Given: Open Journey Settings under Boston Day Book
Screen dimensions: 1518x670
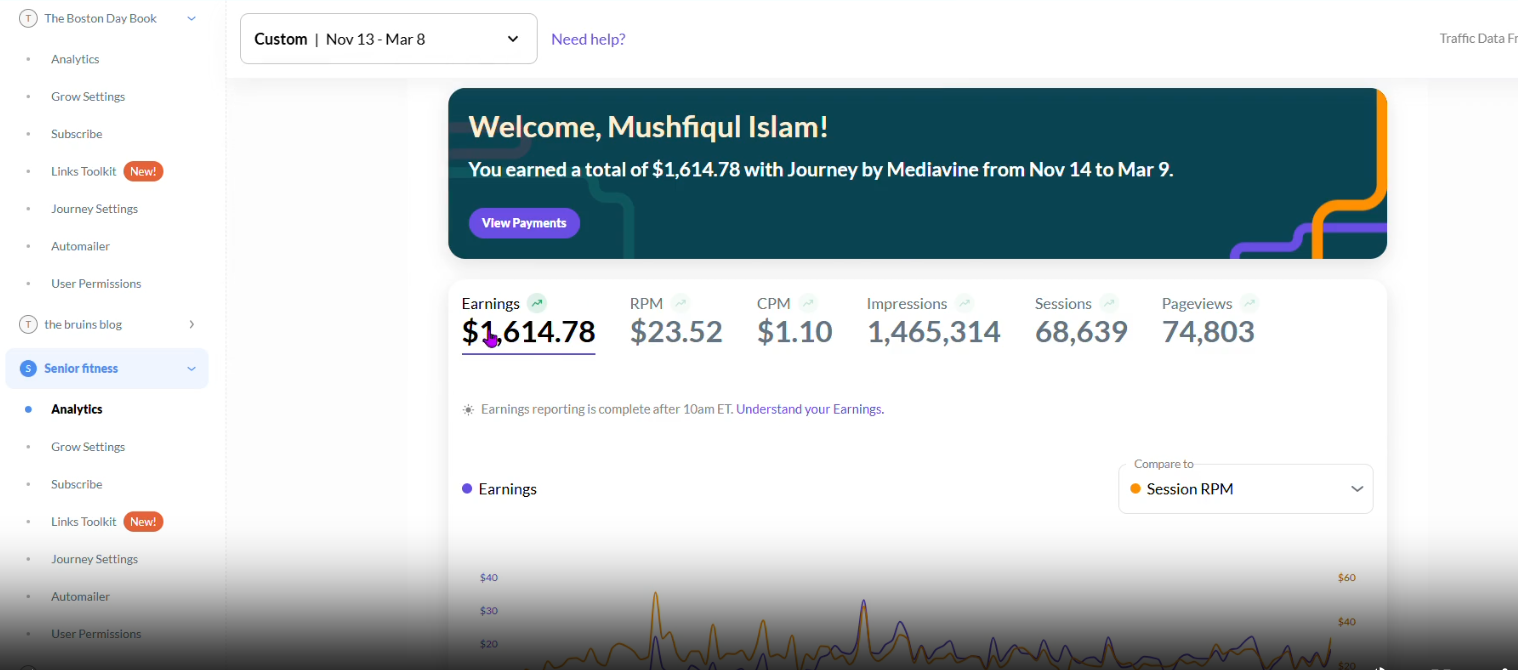Looking at the screenshot, I should pyautogui.click(x=95, y=209).
